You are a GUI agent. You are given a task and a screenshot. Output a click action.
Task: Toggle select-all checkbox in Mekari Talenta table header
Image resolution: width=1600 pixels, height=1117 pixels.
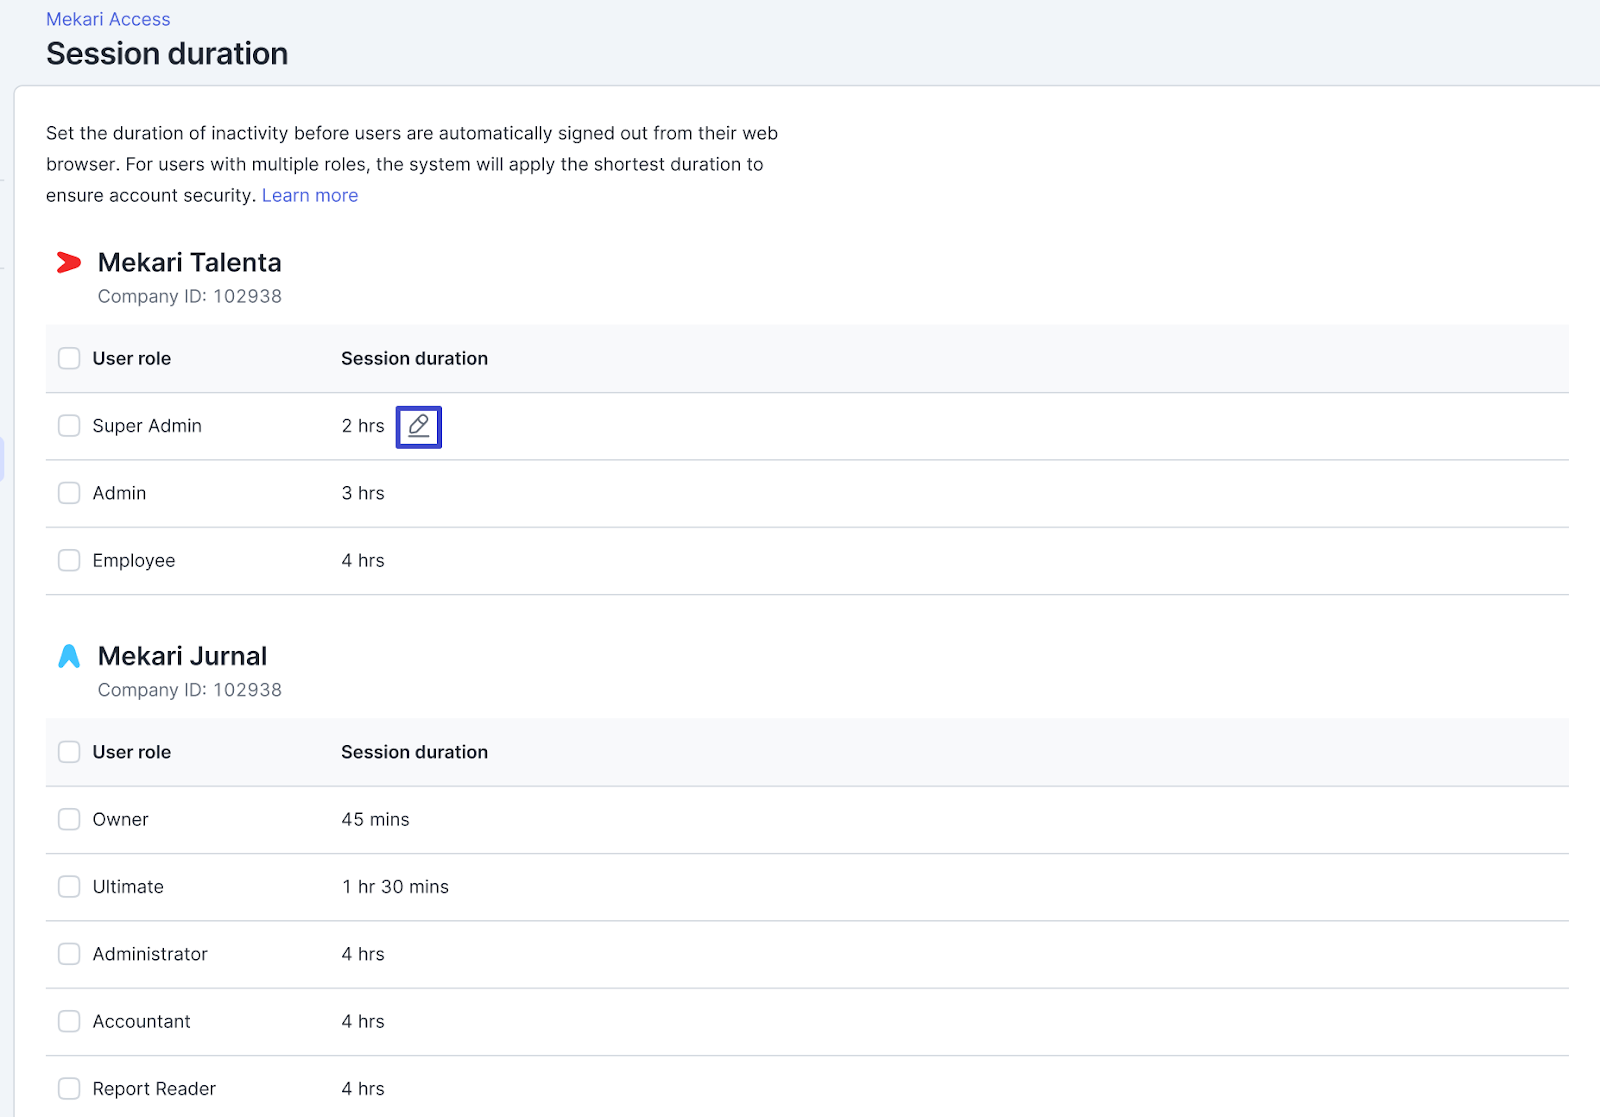click(x=69, y=358)
